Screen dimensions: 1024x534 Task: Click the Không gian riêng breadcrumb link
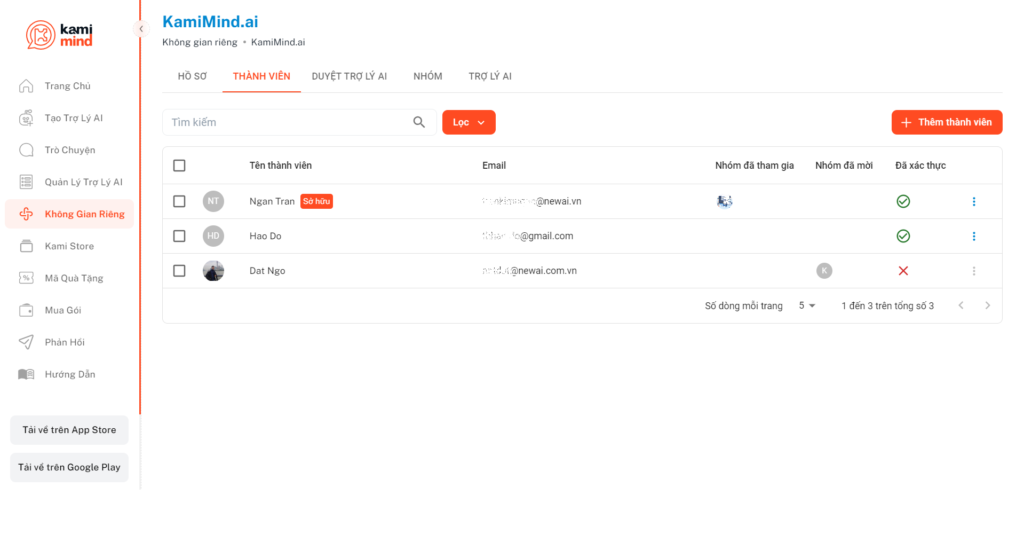pyautogui.click(x=200, y=42)
